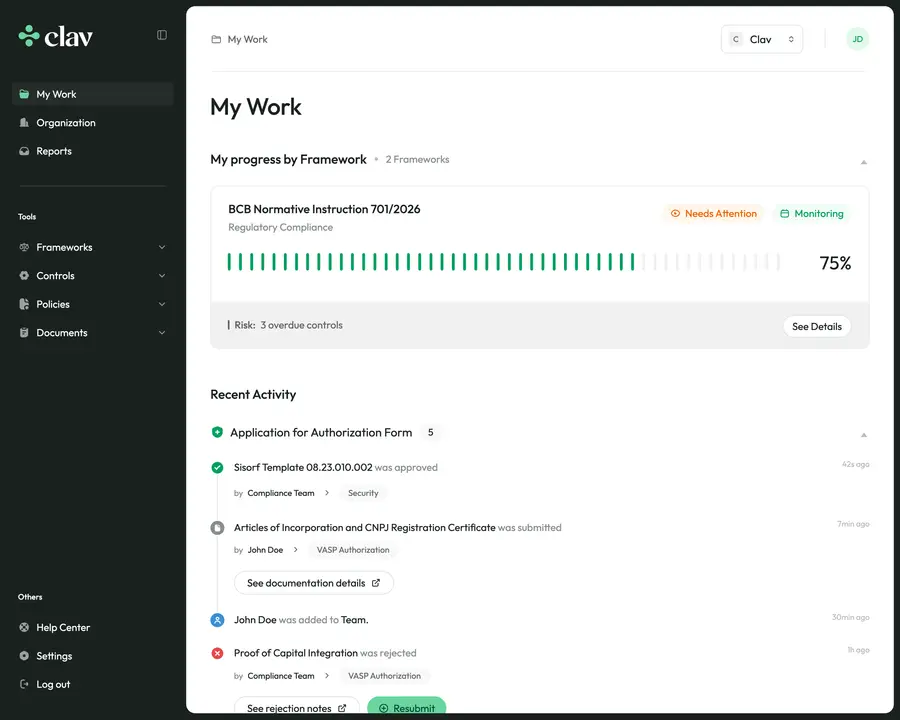Open the Reports section
Image resolution: width=900 pixels, height=720 pixels.
[x=54, y=151]
